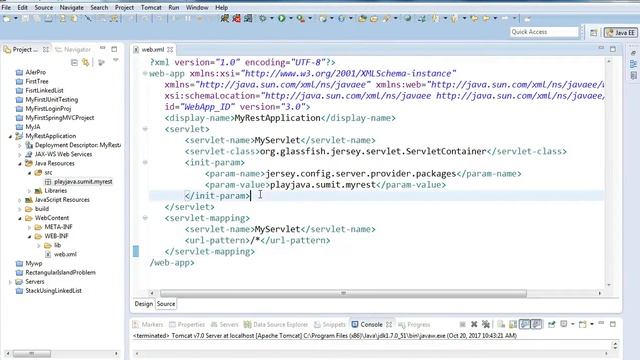Open the Debug button dropdown arrow
Image resolution: width=640 pixels, height=360 pixels.
point(271,18)
